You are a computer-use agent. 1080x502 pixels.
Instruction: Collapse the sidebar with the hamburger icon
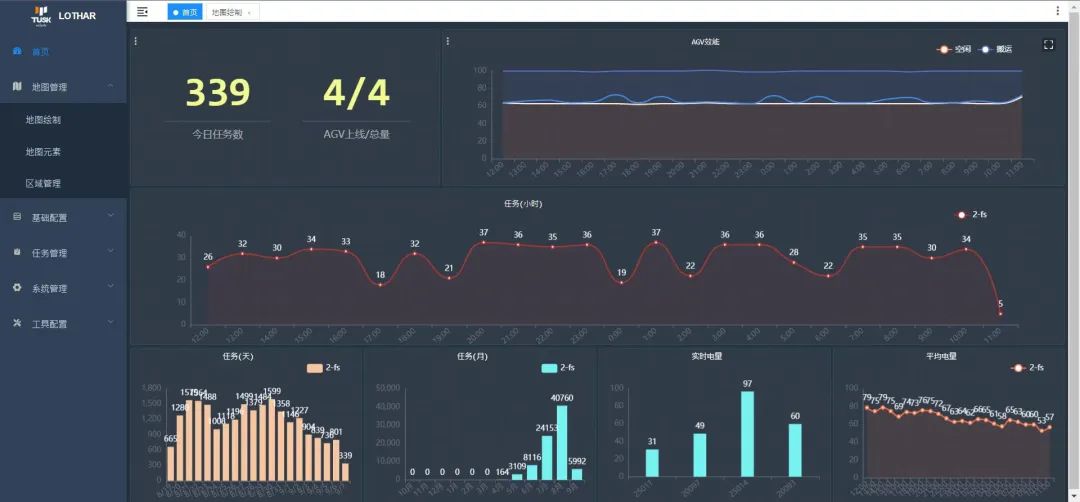coord(142,12)
